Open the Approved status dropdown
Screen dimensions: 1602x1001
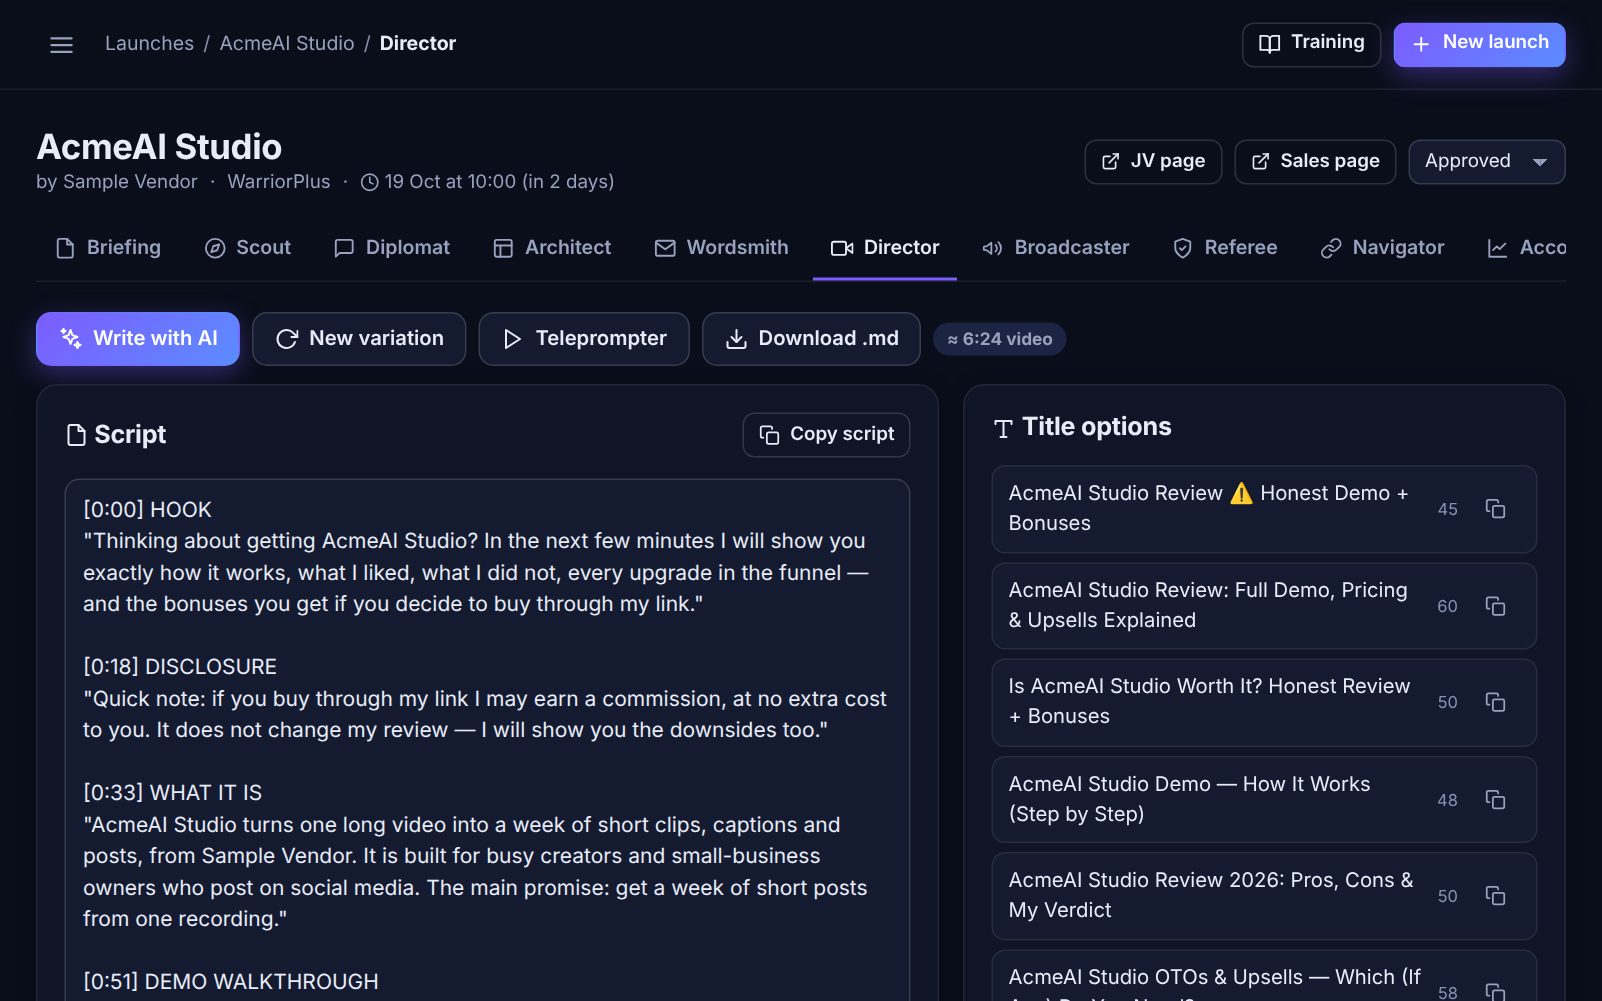click(1486, 162)
